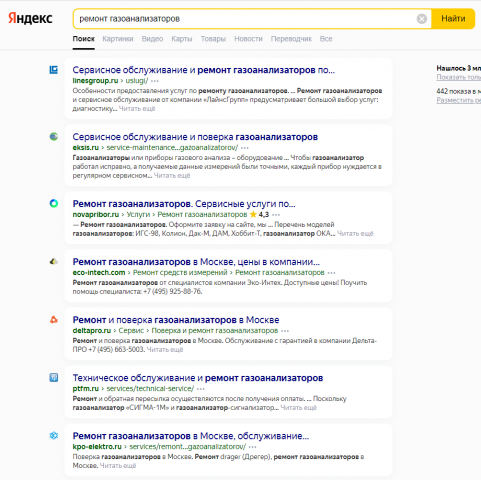Viewport: 481px width, 480px height.
Task: Go to the Новости tab
Action: click(248, 39)
